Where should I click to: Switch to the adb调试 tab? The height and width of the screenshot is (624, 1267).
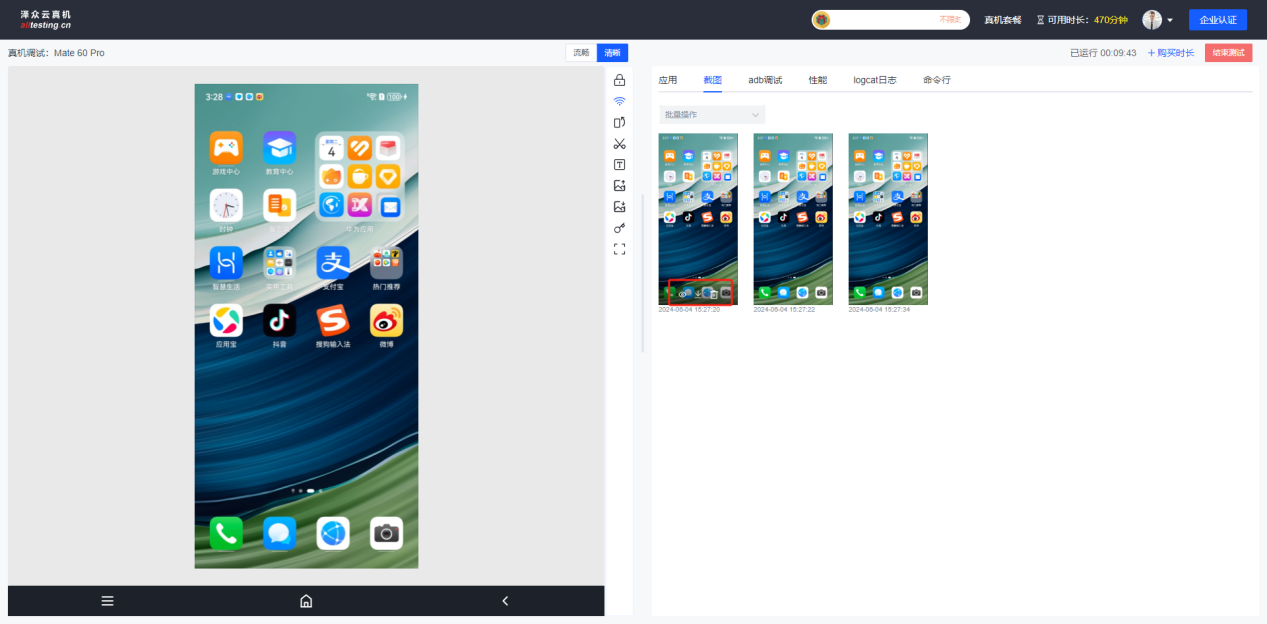(765, 80)
